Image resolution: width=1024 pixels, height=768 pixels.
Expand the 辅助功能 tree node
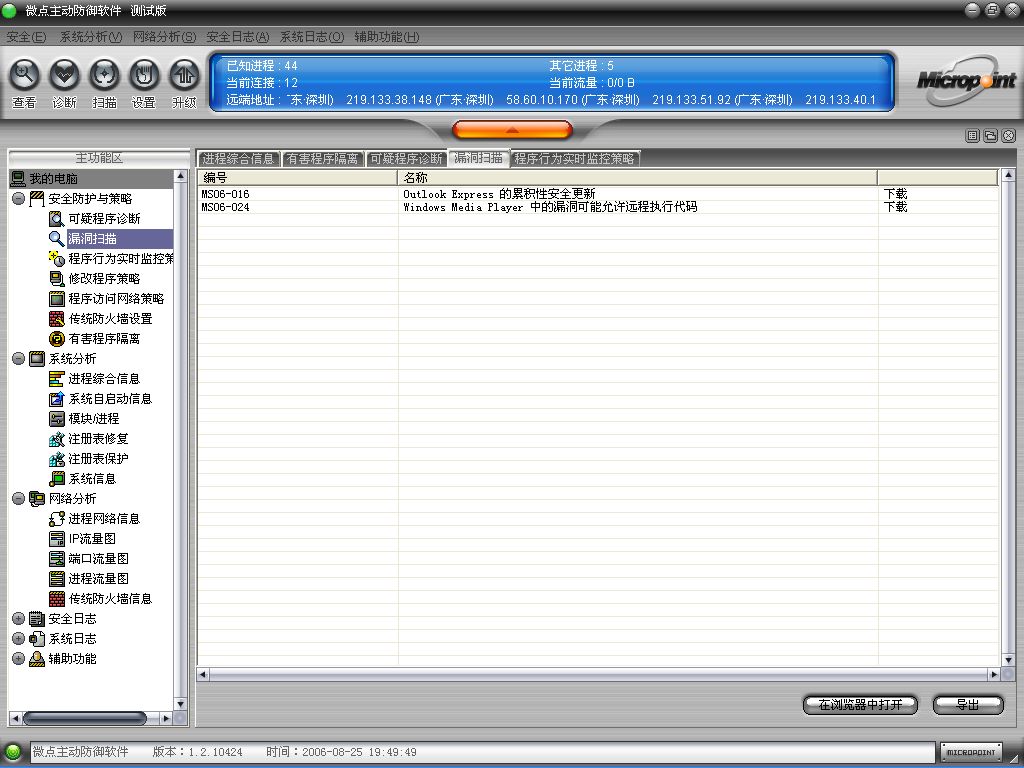[x=18, y=659]
